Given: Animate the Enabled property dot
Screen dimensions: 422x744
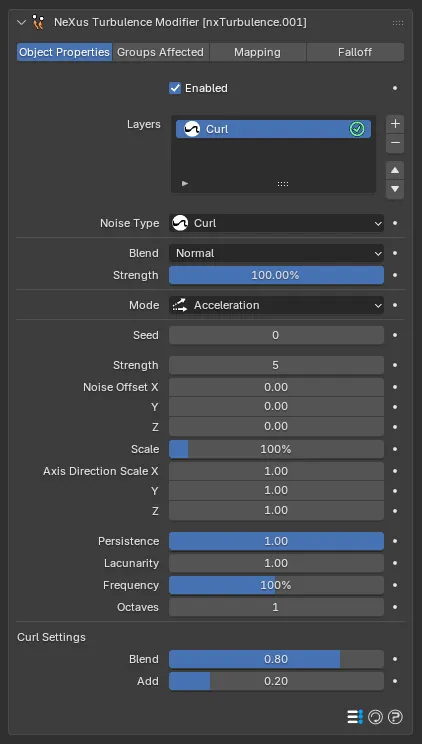Looking at the screenshot, I should (x=395, y=88).
